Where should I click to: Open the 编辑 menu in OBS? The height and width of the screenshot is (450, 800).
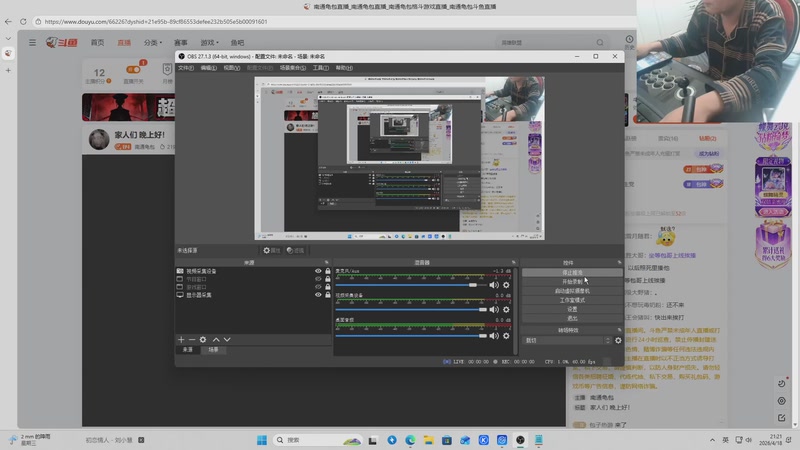click(x=208, y=68)
